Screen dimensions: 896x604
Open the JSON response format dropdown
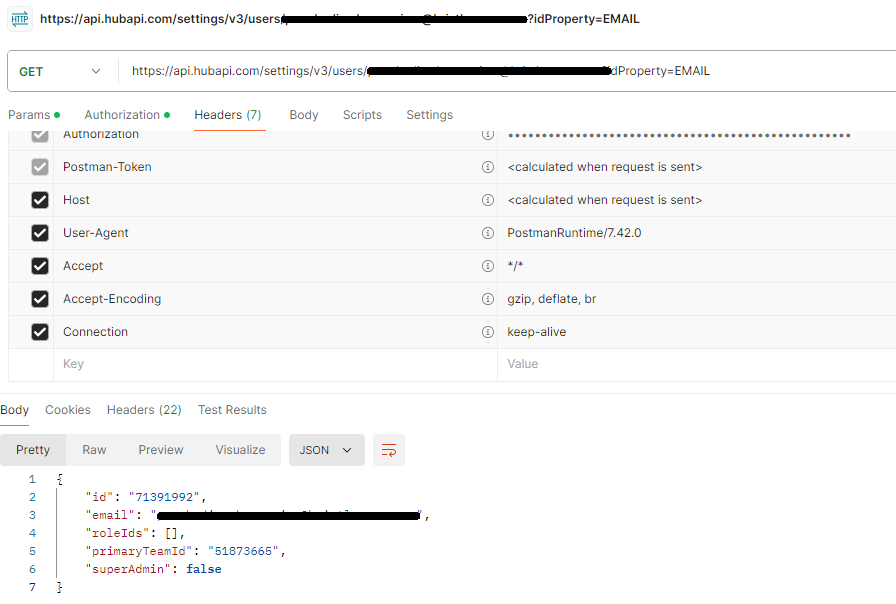(326, 450)
